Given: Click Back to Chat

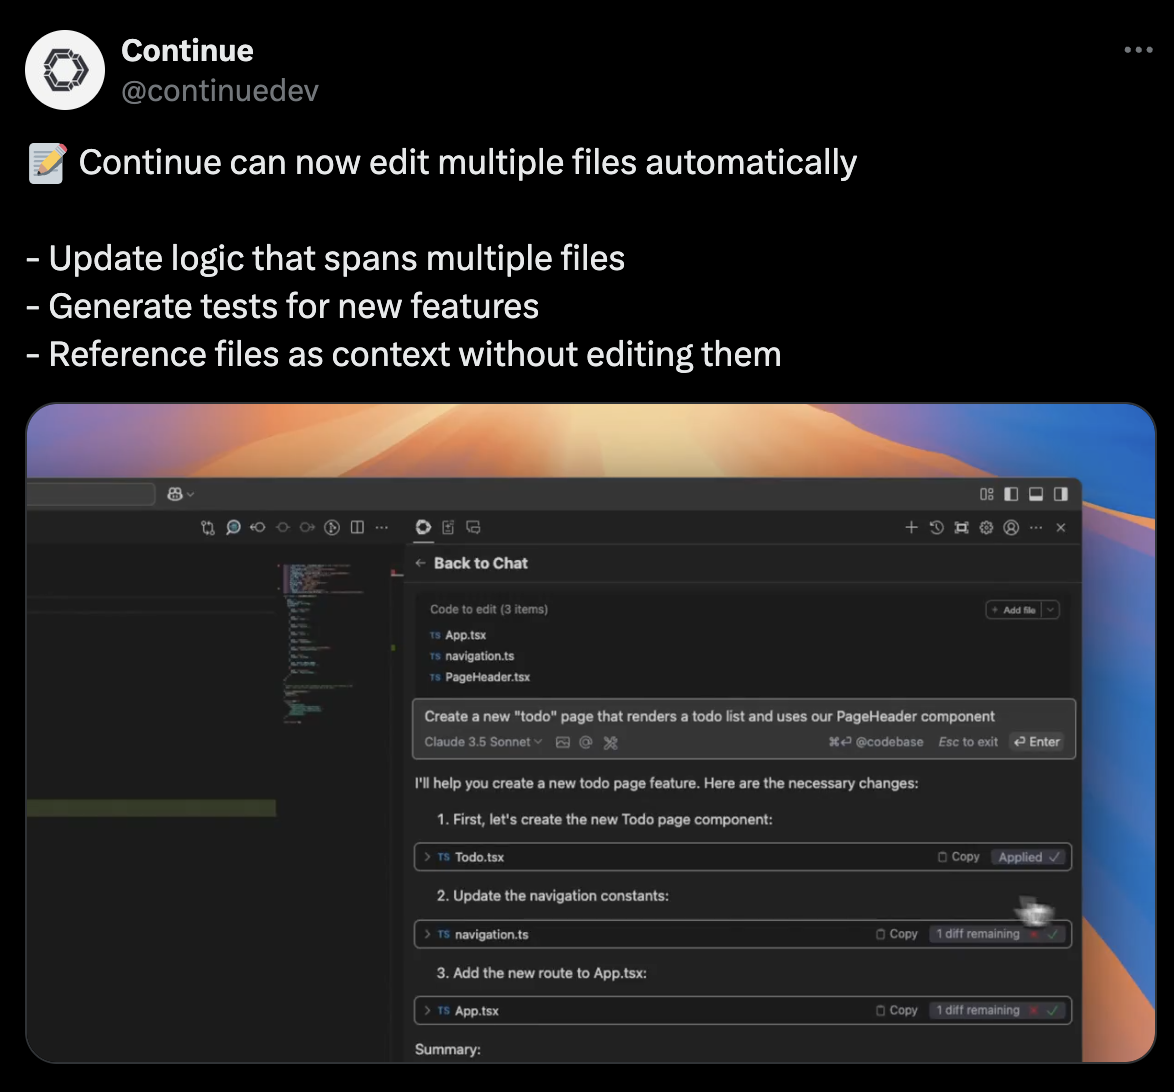Looking at the screenshot, I should (x=472, y=563).
